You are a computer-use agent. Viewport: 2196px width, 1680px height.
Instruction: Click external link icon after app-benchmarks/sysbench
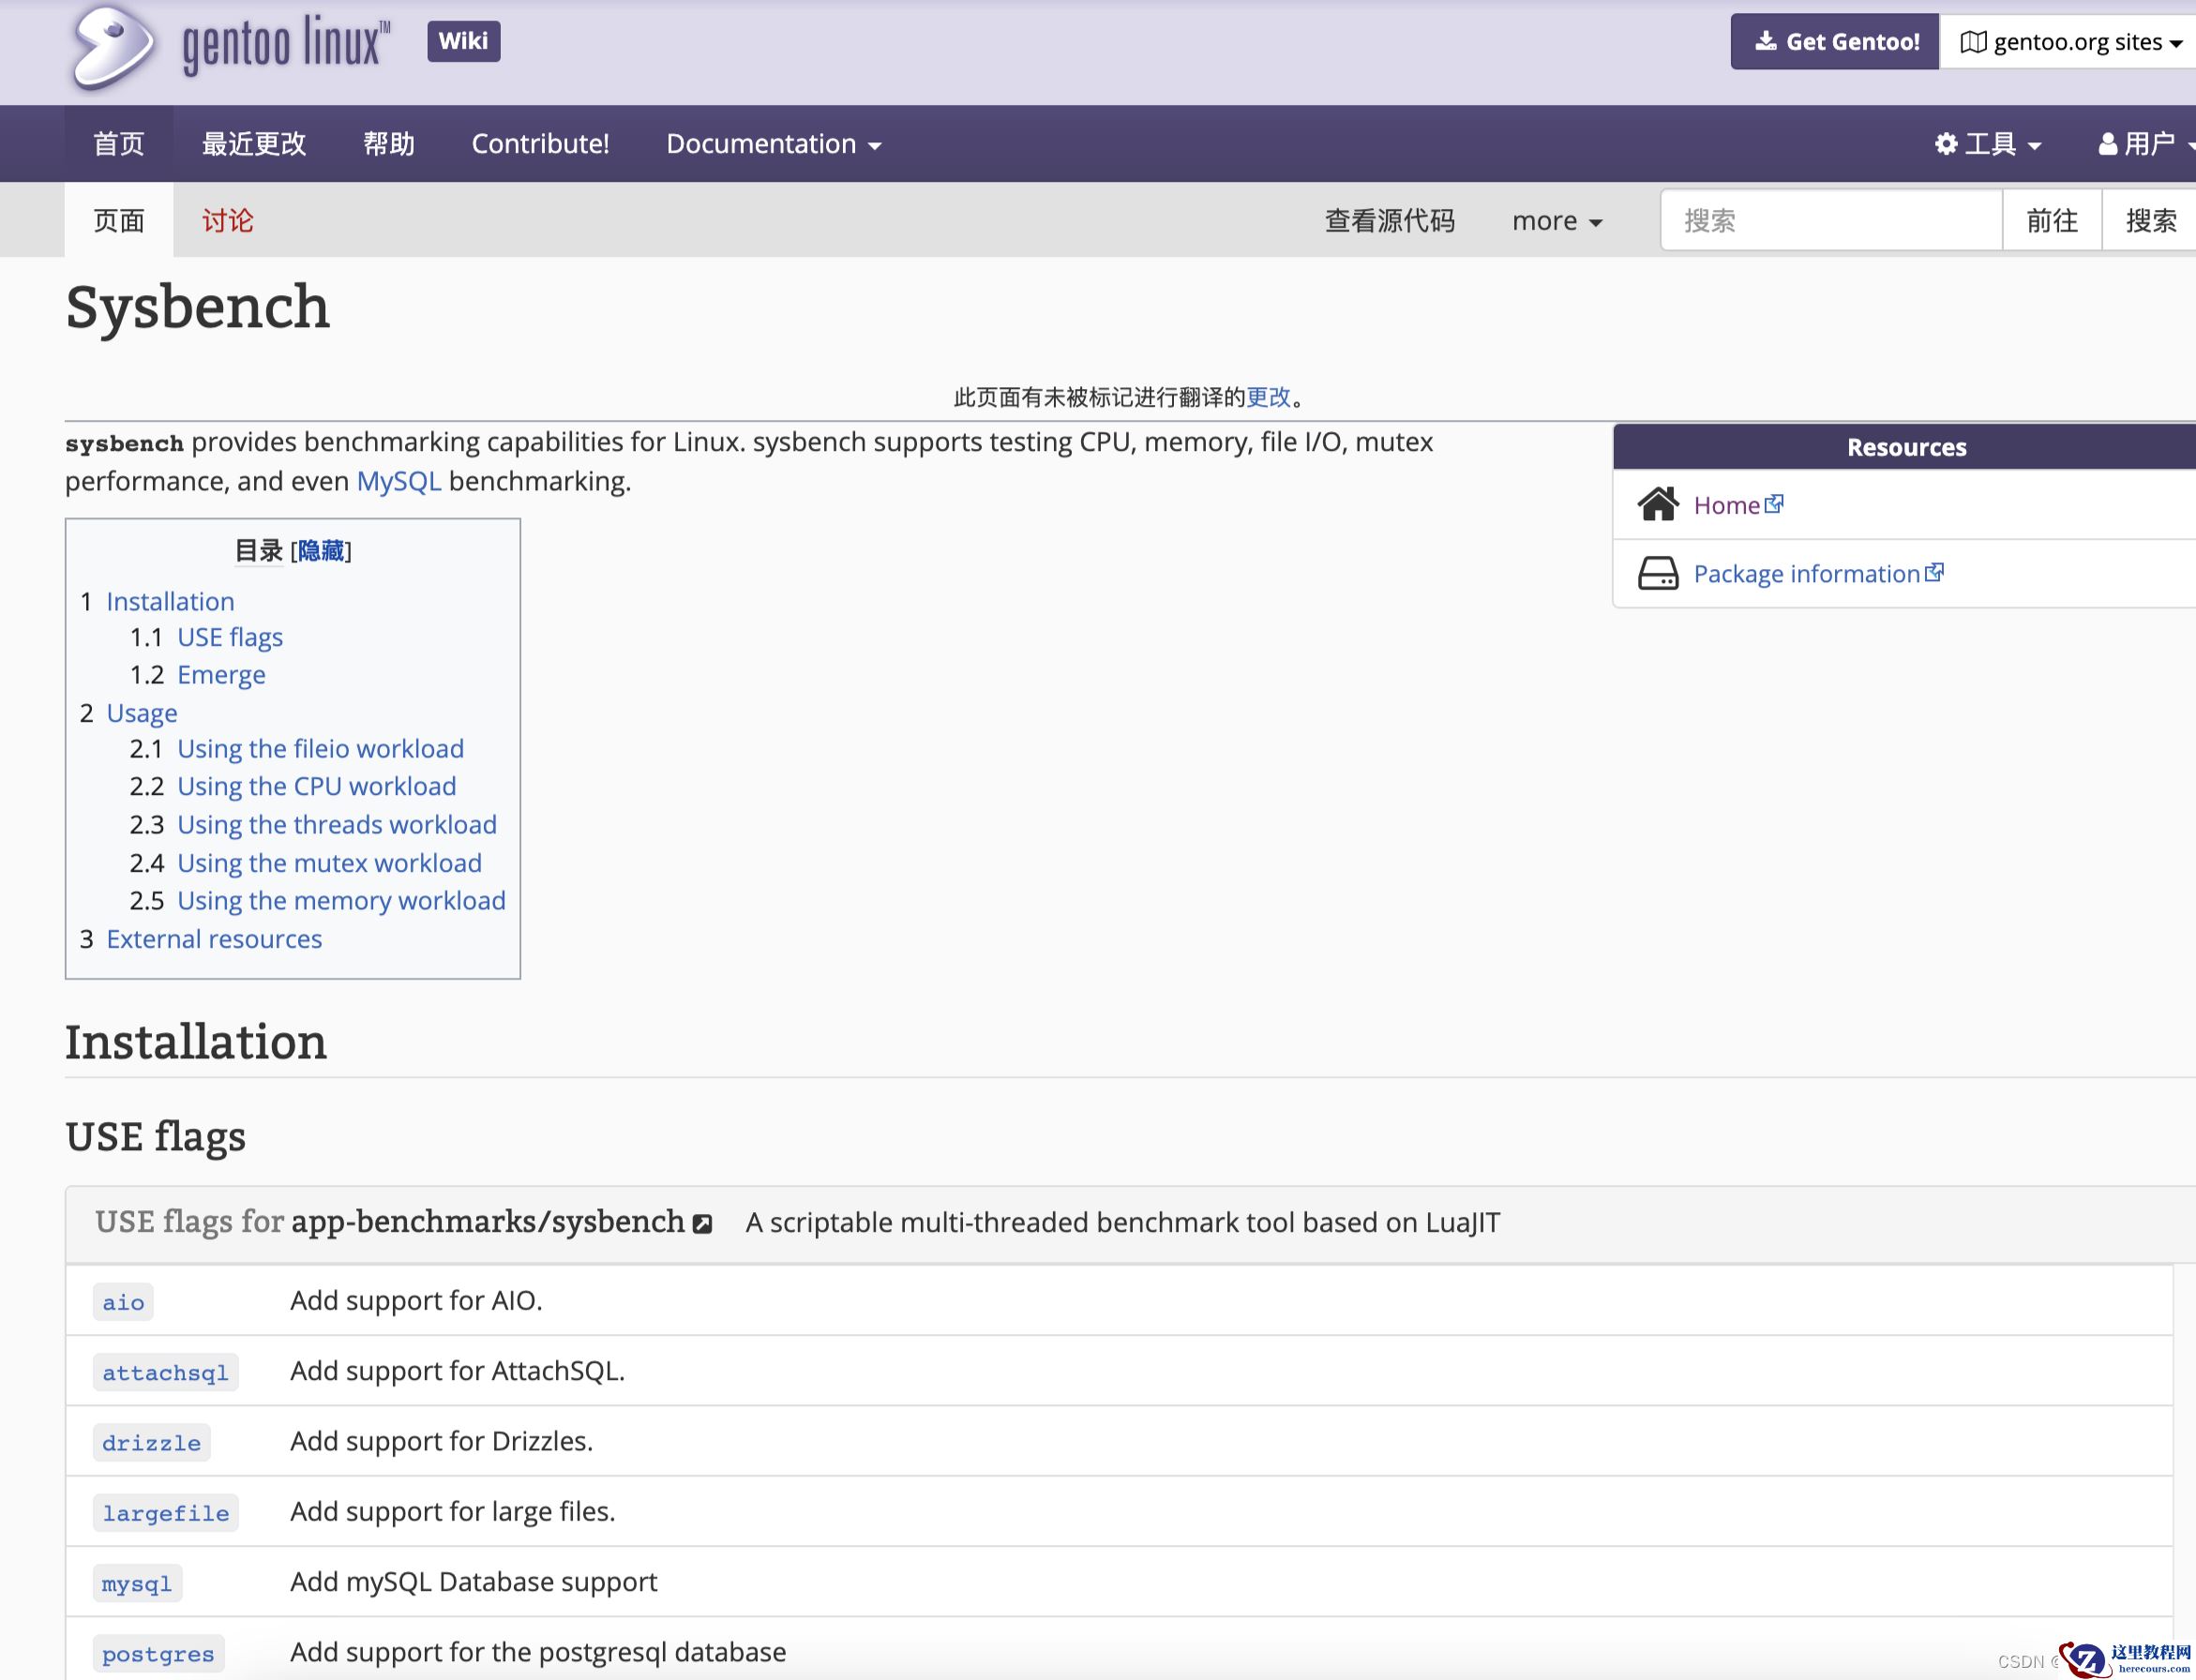tap(703, 1224)
